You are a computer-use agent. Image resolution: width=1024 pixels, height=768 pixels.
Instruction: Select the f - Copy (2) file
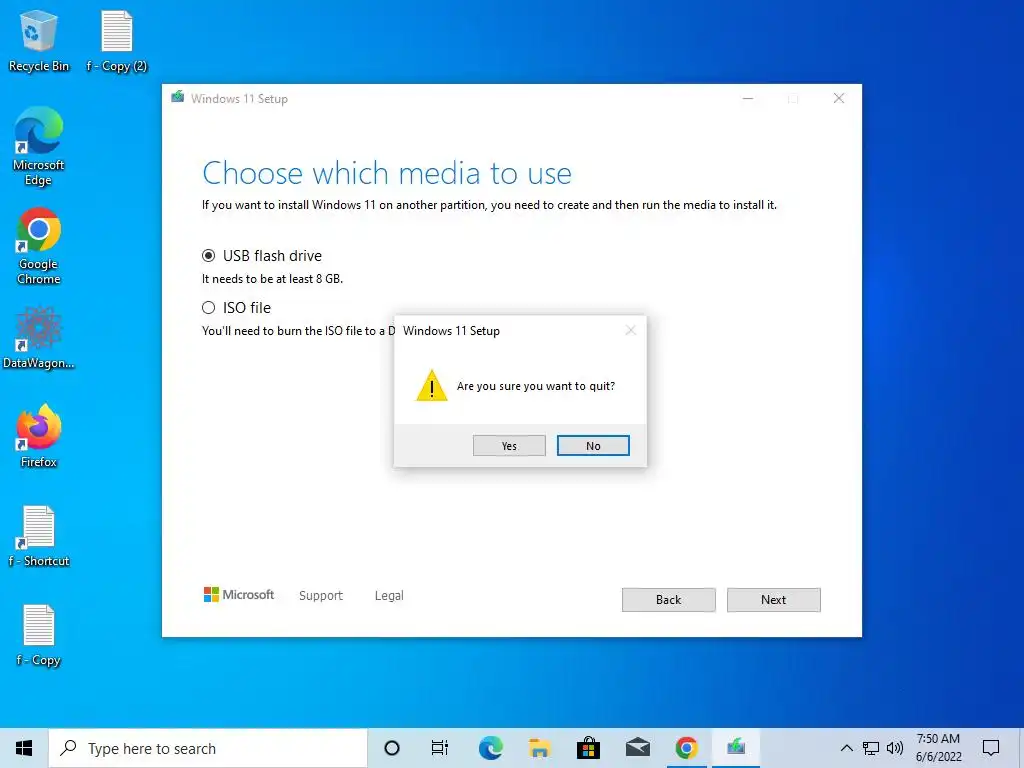click(x=117, y=41)
